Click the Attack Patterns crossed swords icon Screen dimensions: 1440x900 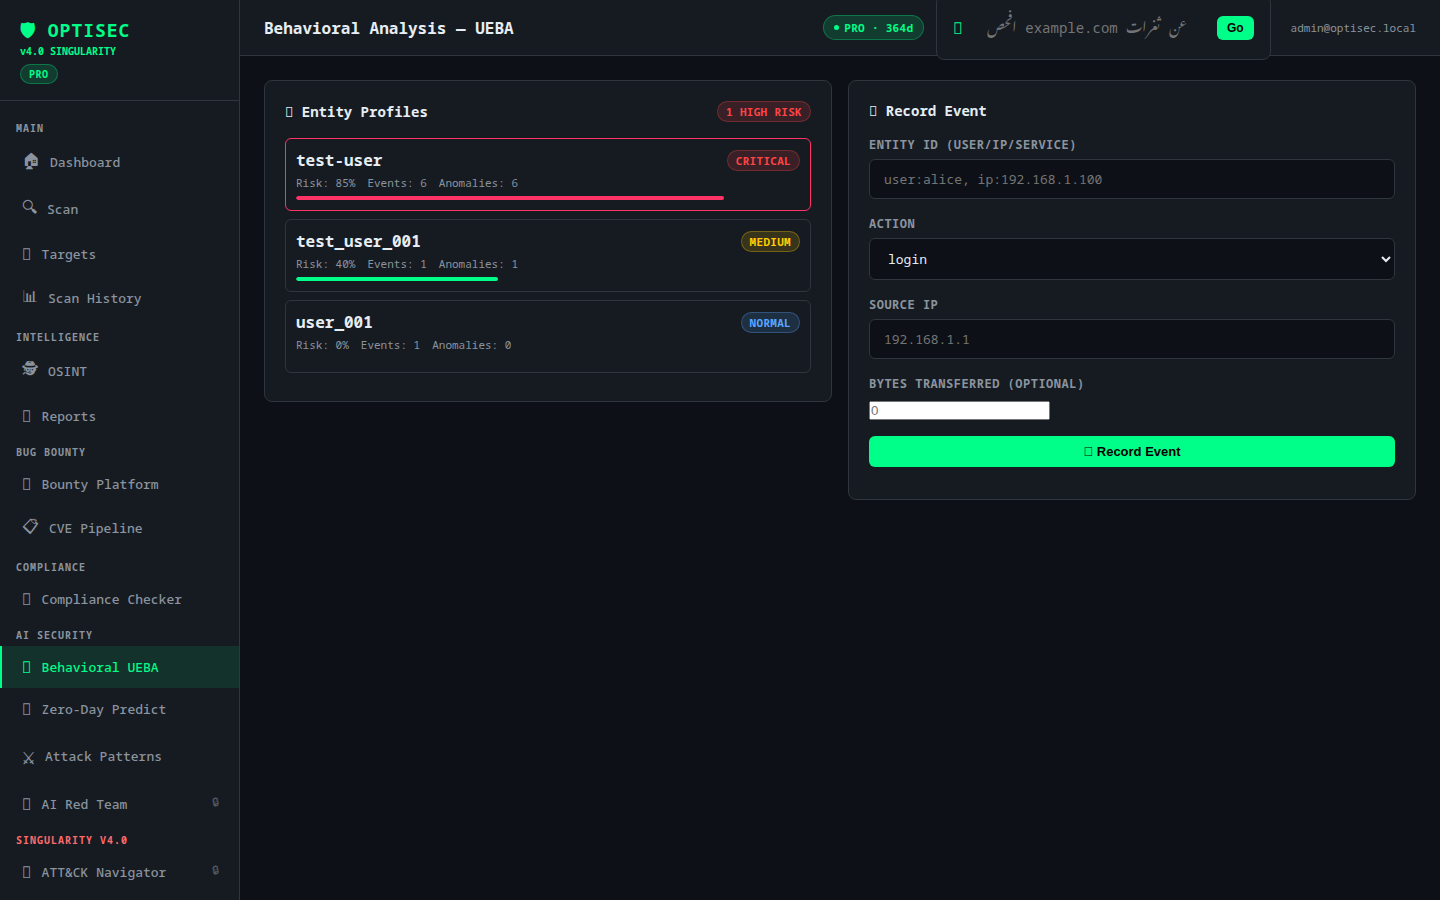pos(28,757)
